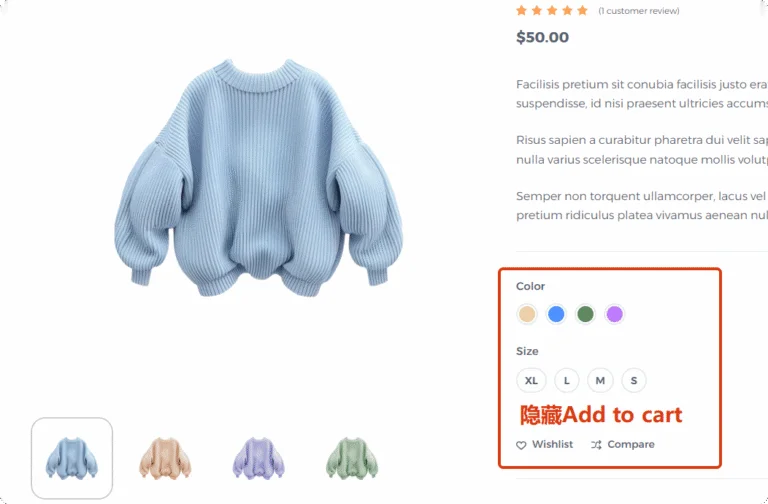Open the blue sweater thumbnail

click(x=72, y=458)
